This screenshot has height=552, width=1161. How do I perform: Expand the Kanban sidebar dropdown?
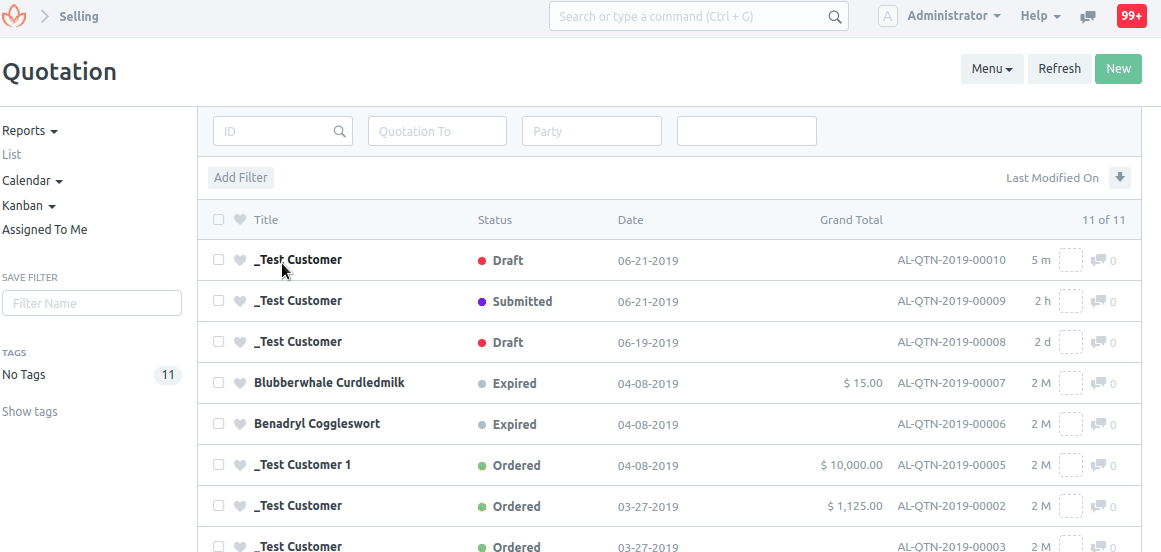(x=30, y=206)
